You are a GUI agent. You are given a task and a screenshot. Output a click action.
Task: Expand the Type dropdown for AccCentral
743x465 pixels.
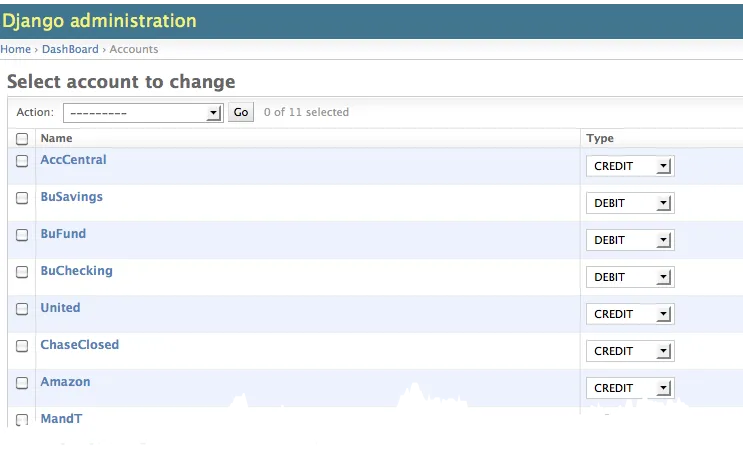point(630,166)
